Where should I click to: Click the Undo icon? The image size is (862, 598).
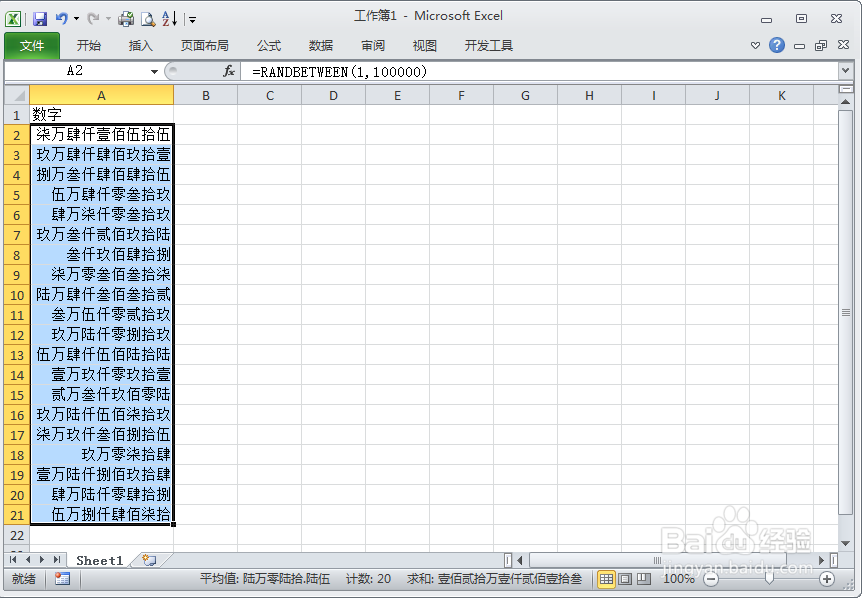click(x=62, y=19)
